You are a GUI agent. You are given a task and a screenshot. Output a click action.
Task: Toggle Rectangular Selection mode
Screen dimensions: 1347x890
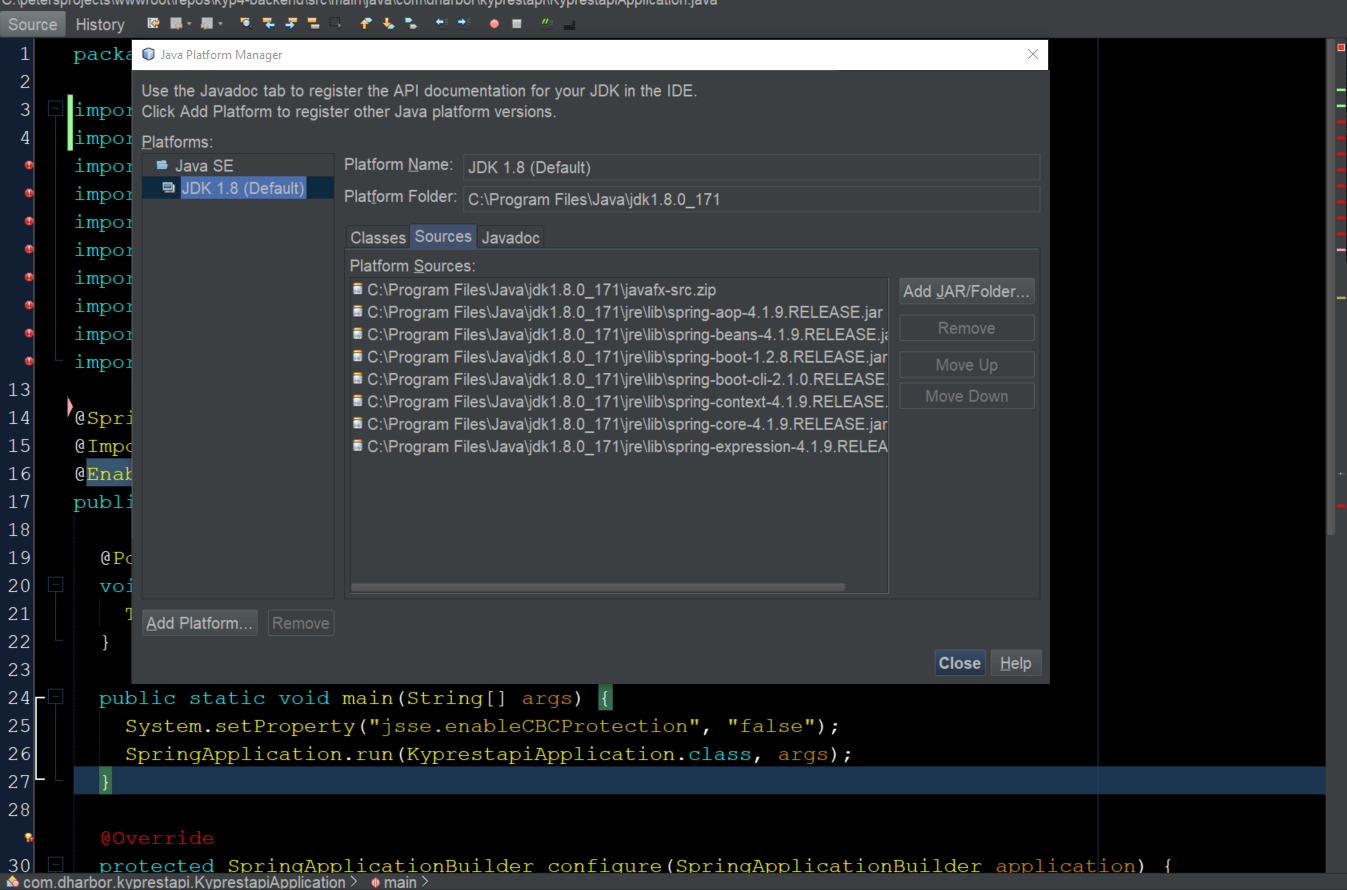point(334,23)
